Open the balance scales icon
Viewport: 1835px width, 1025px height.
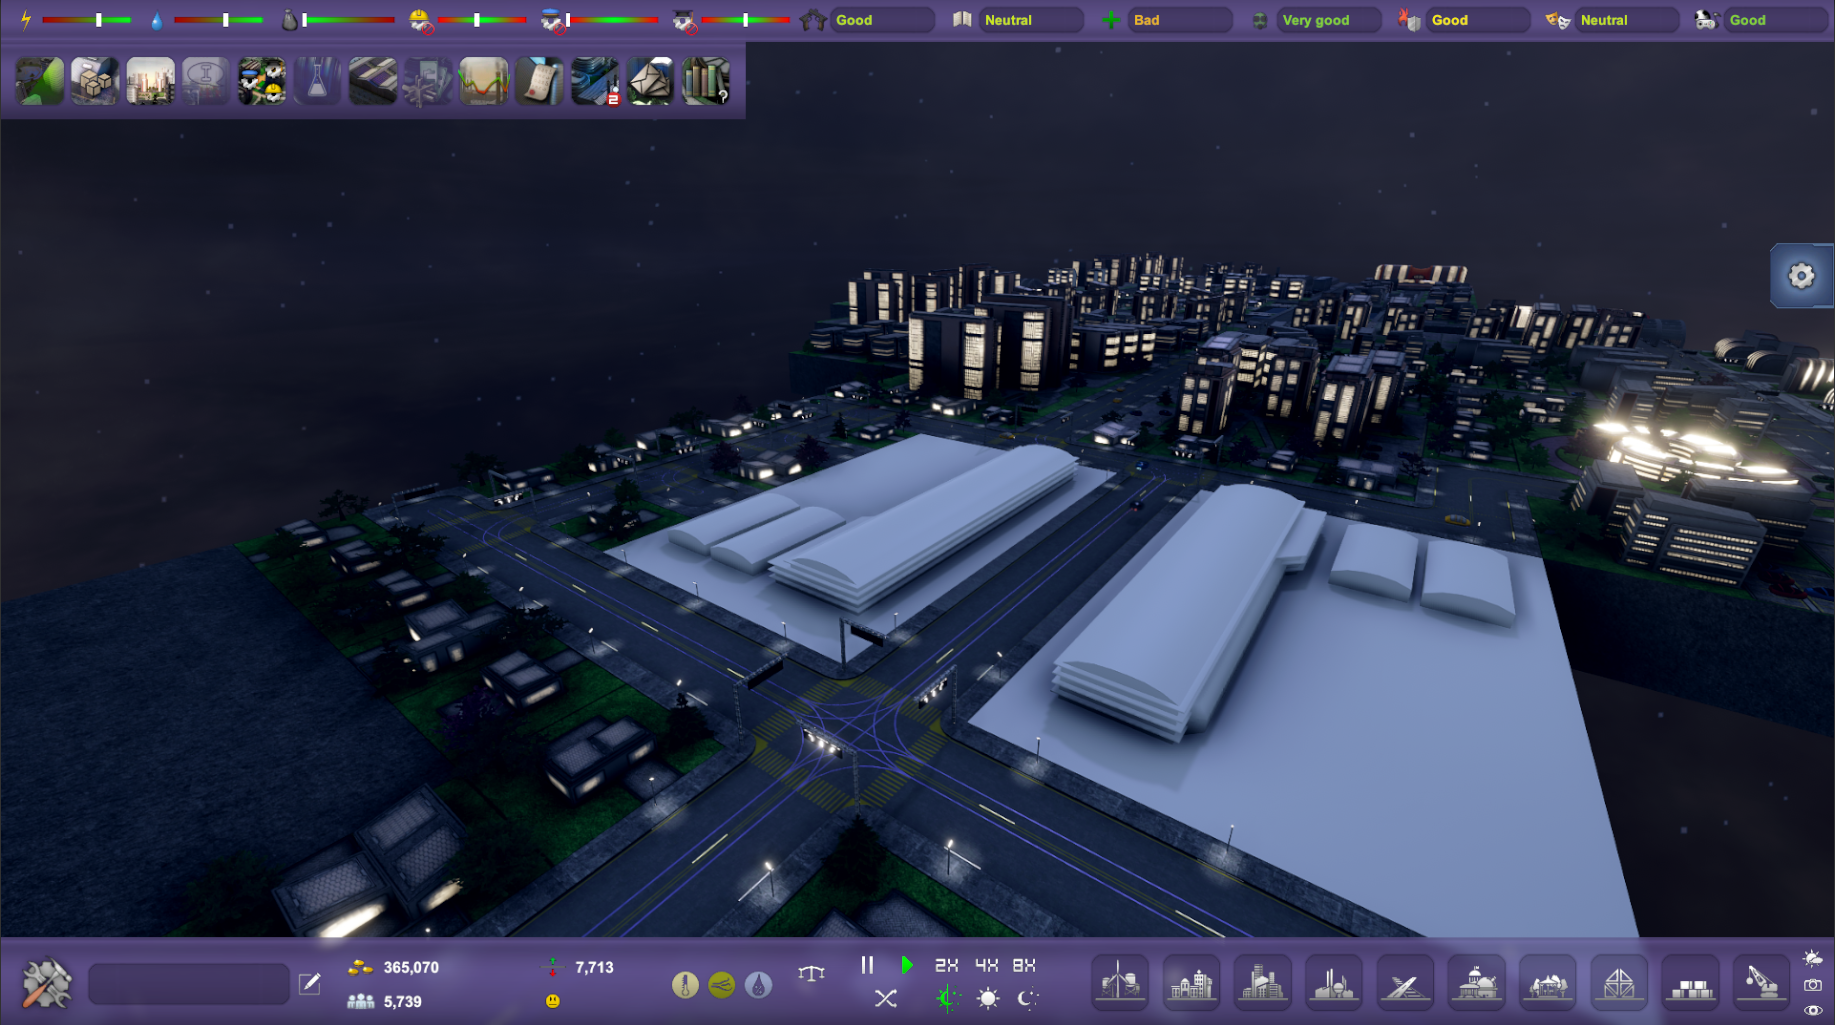(812, 972)
